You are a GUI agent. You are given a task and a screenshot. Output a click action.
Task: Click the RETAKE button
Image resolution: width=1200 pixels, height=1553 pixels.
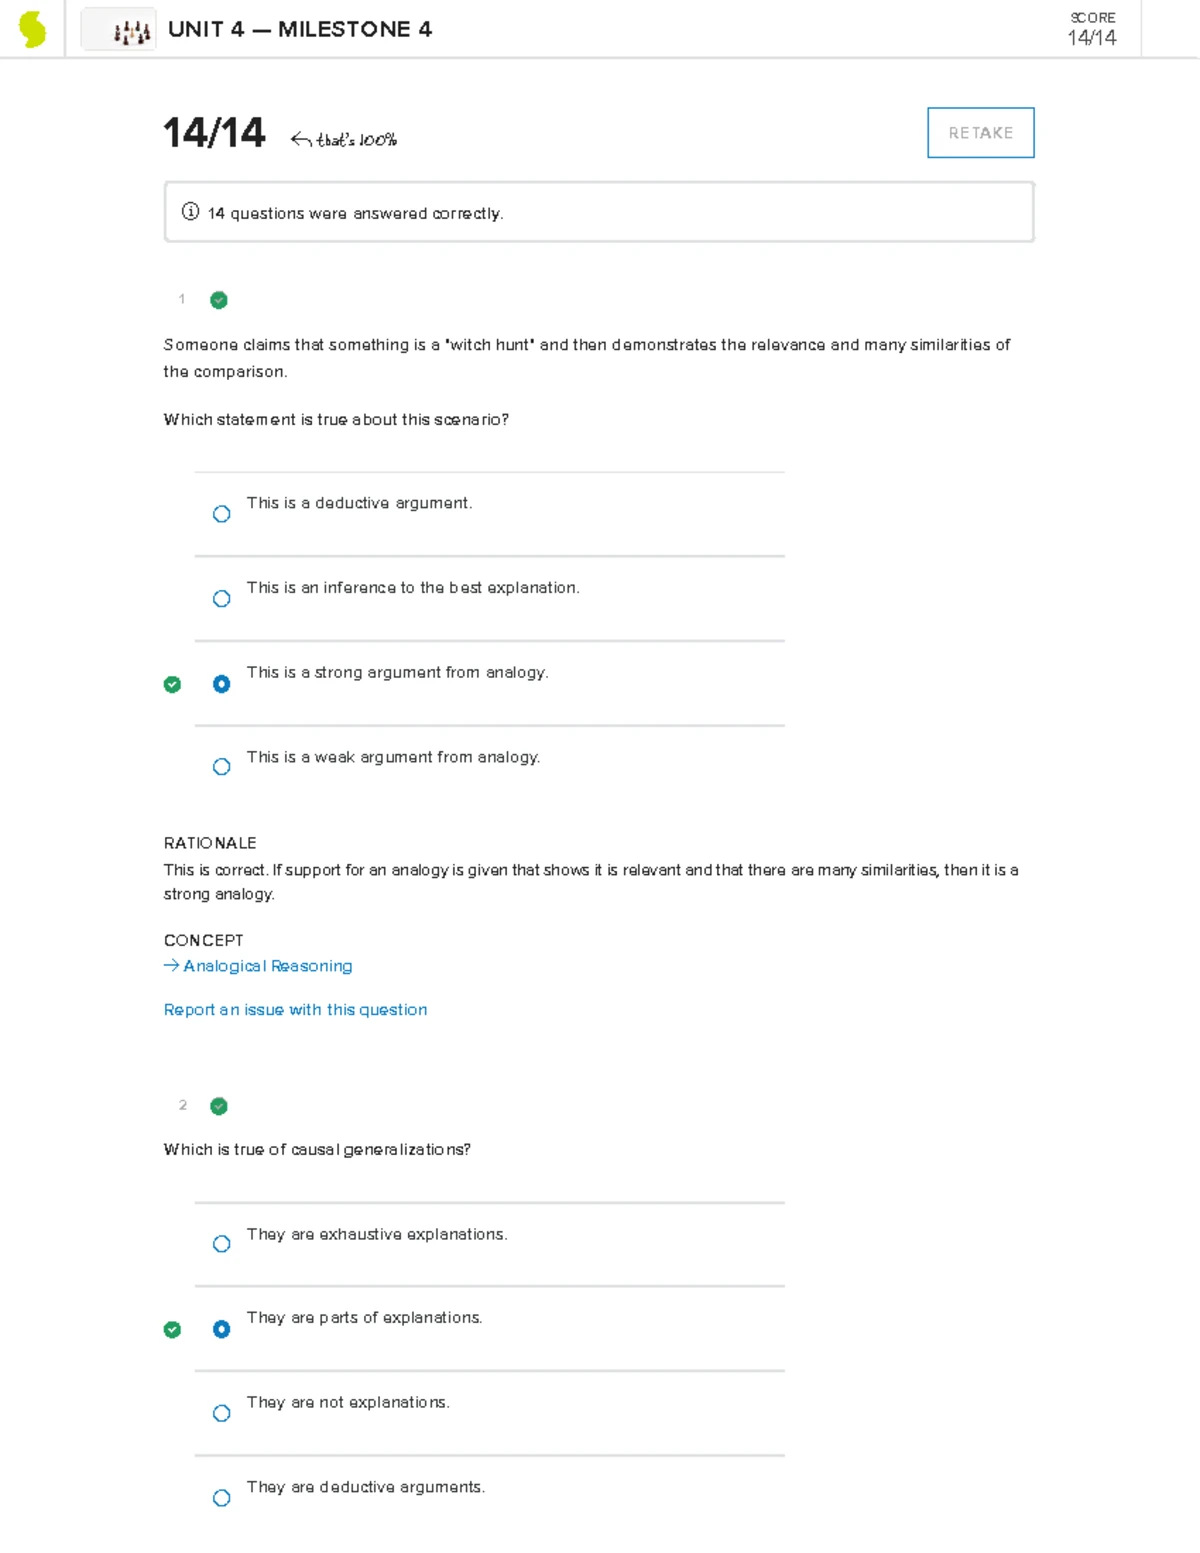pos(980,132)
